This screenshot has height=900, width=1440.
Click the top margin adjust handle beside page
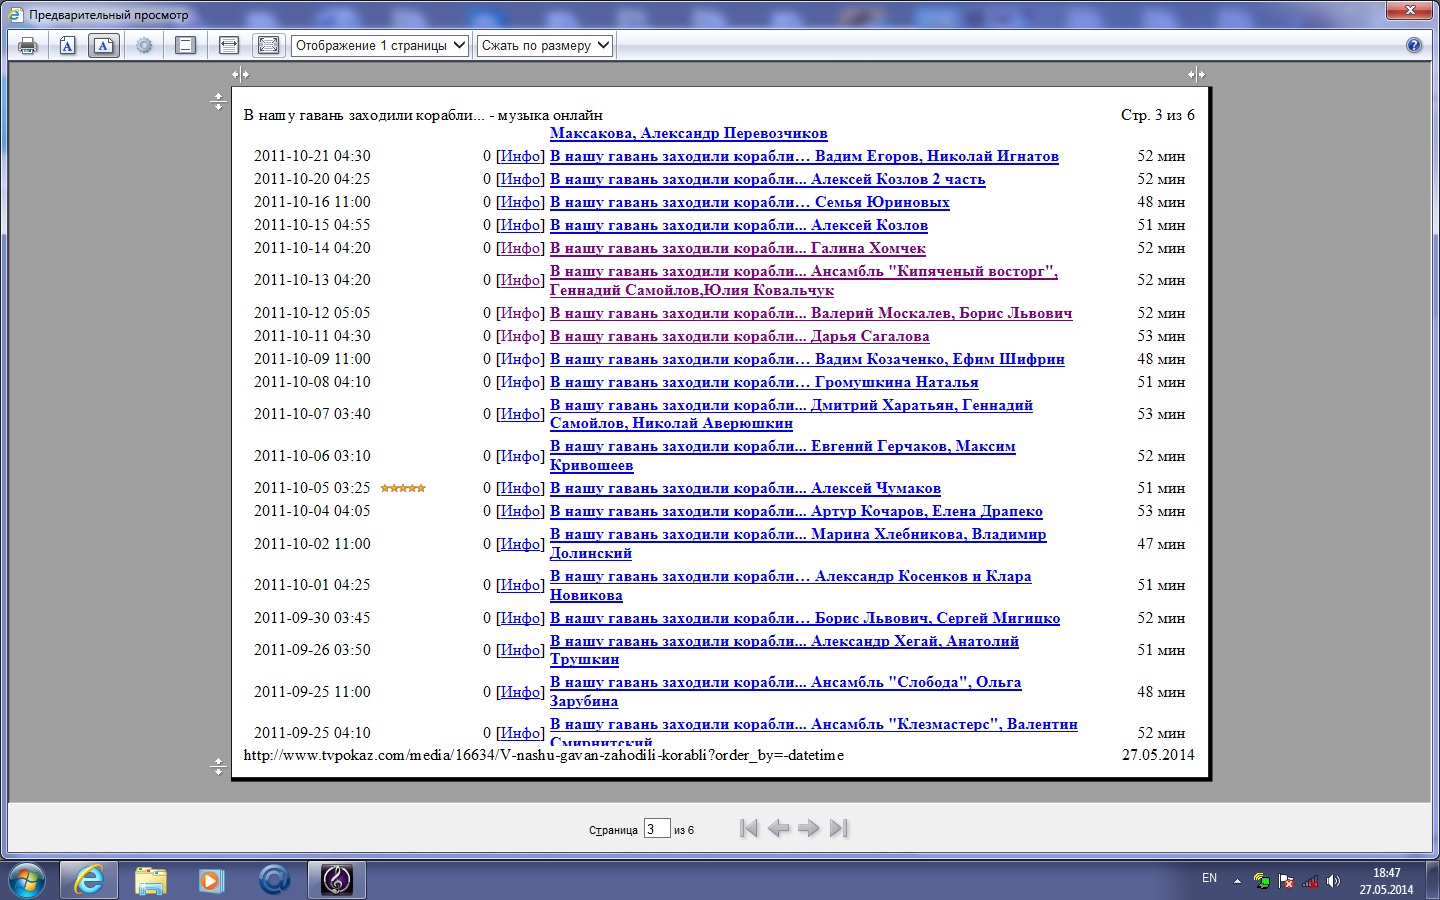(218, 102)
